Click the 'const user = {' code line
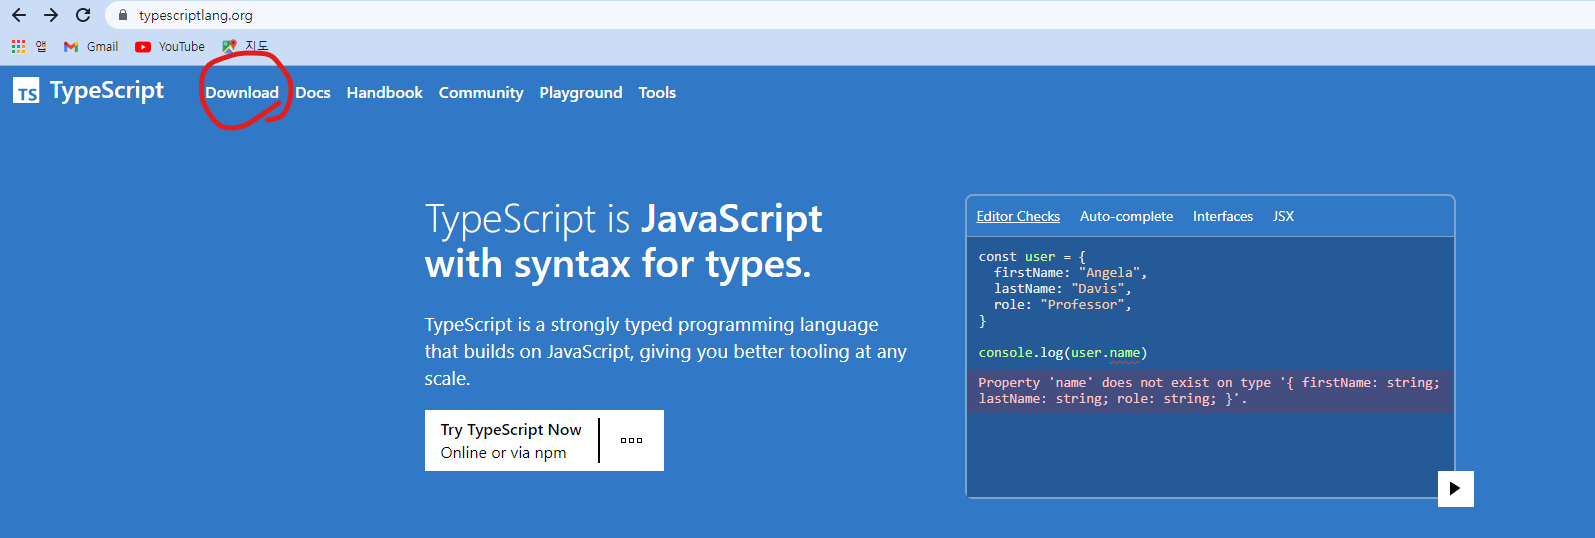Viewport: 1595px width, 538px height. point(1032,257)
